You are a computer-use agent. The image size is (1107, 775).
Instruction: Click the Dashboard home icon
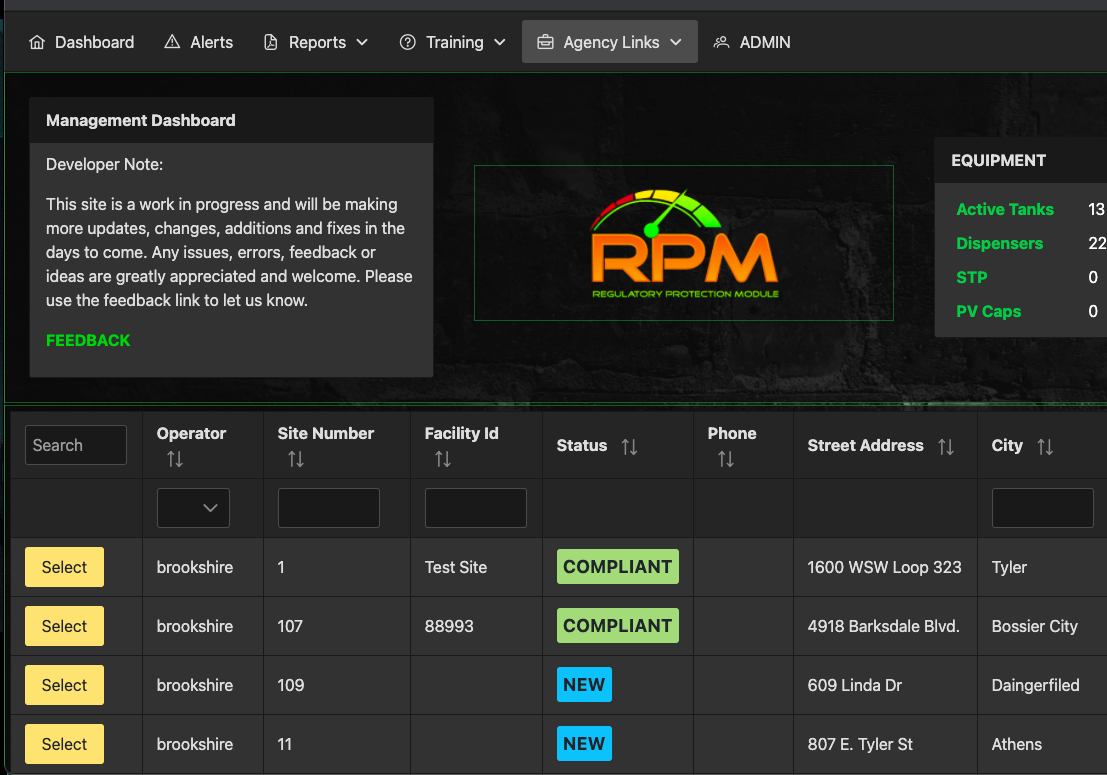(x=37, y=42)
